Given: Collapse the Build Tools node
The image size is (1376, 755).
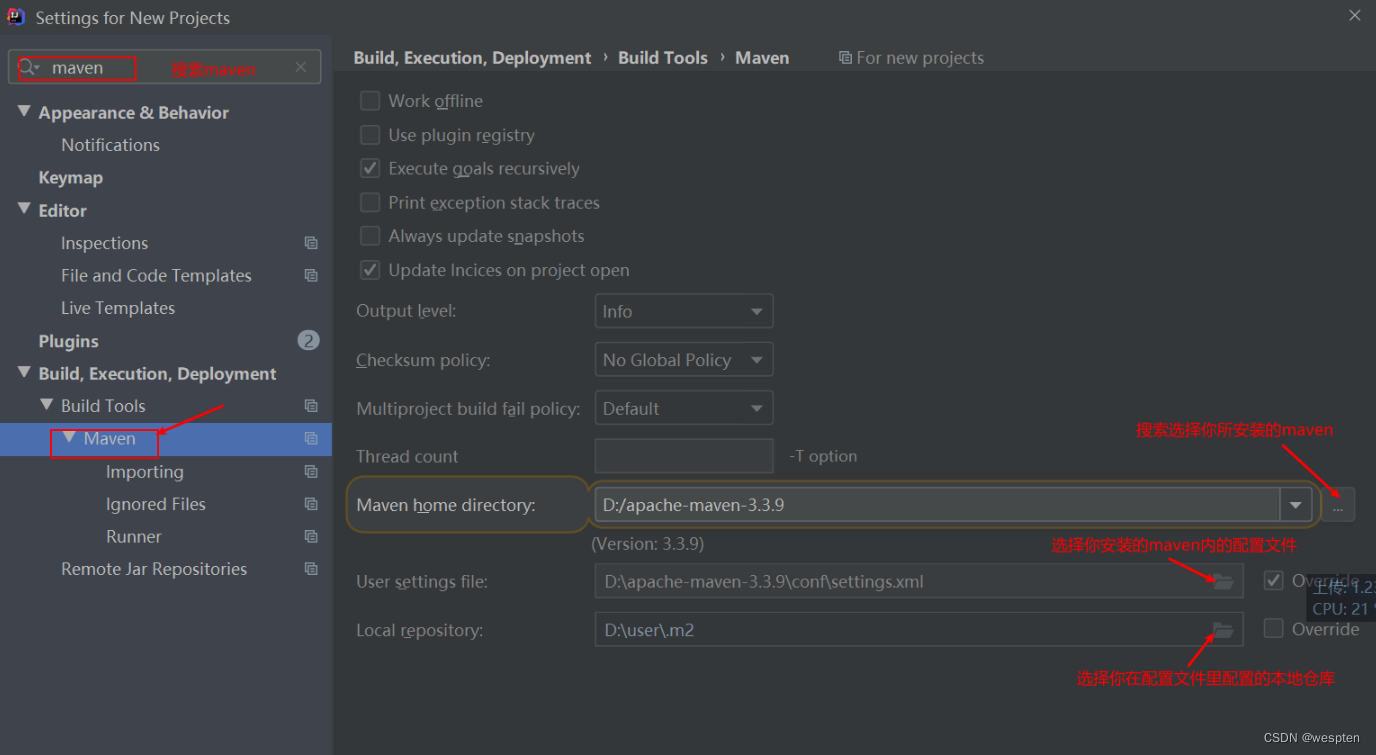Looking at the screenshot, I should click(x=47, y=405).
